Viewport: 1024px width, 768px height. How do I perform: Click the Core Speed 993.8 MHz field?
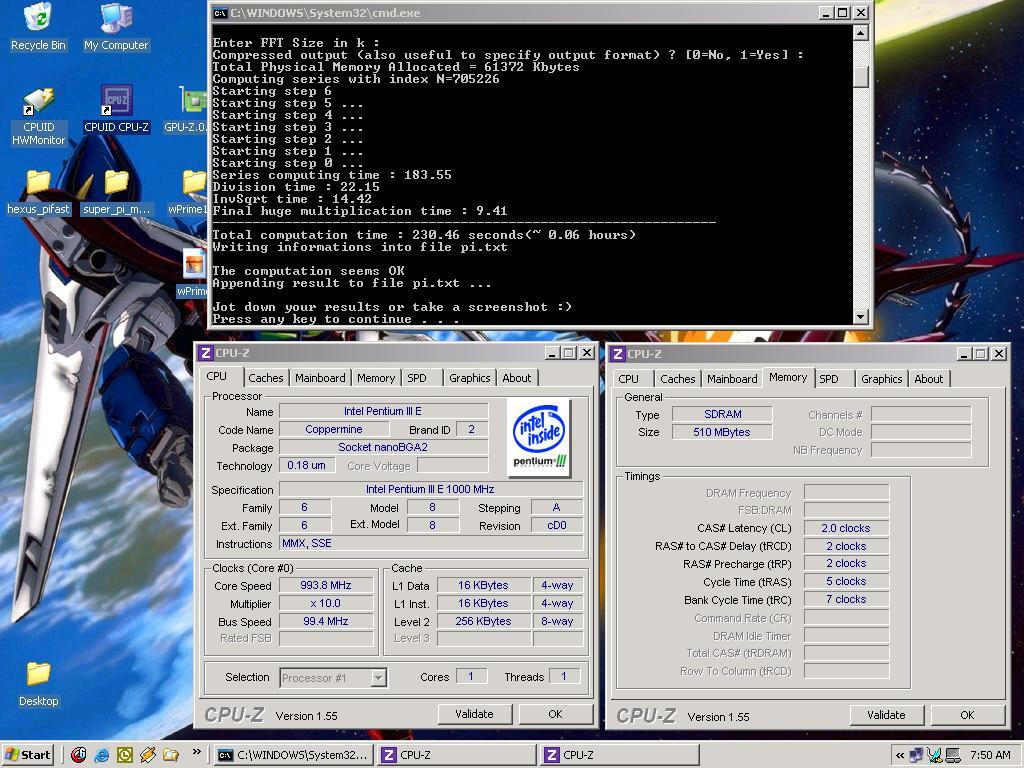coord(326,585)
